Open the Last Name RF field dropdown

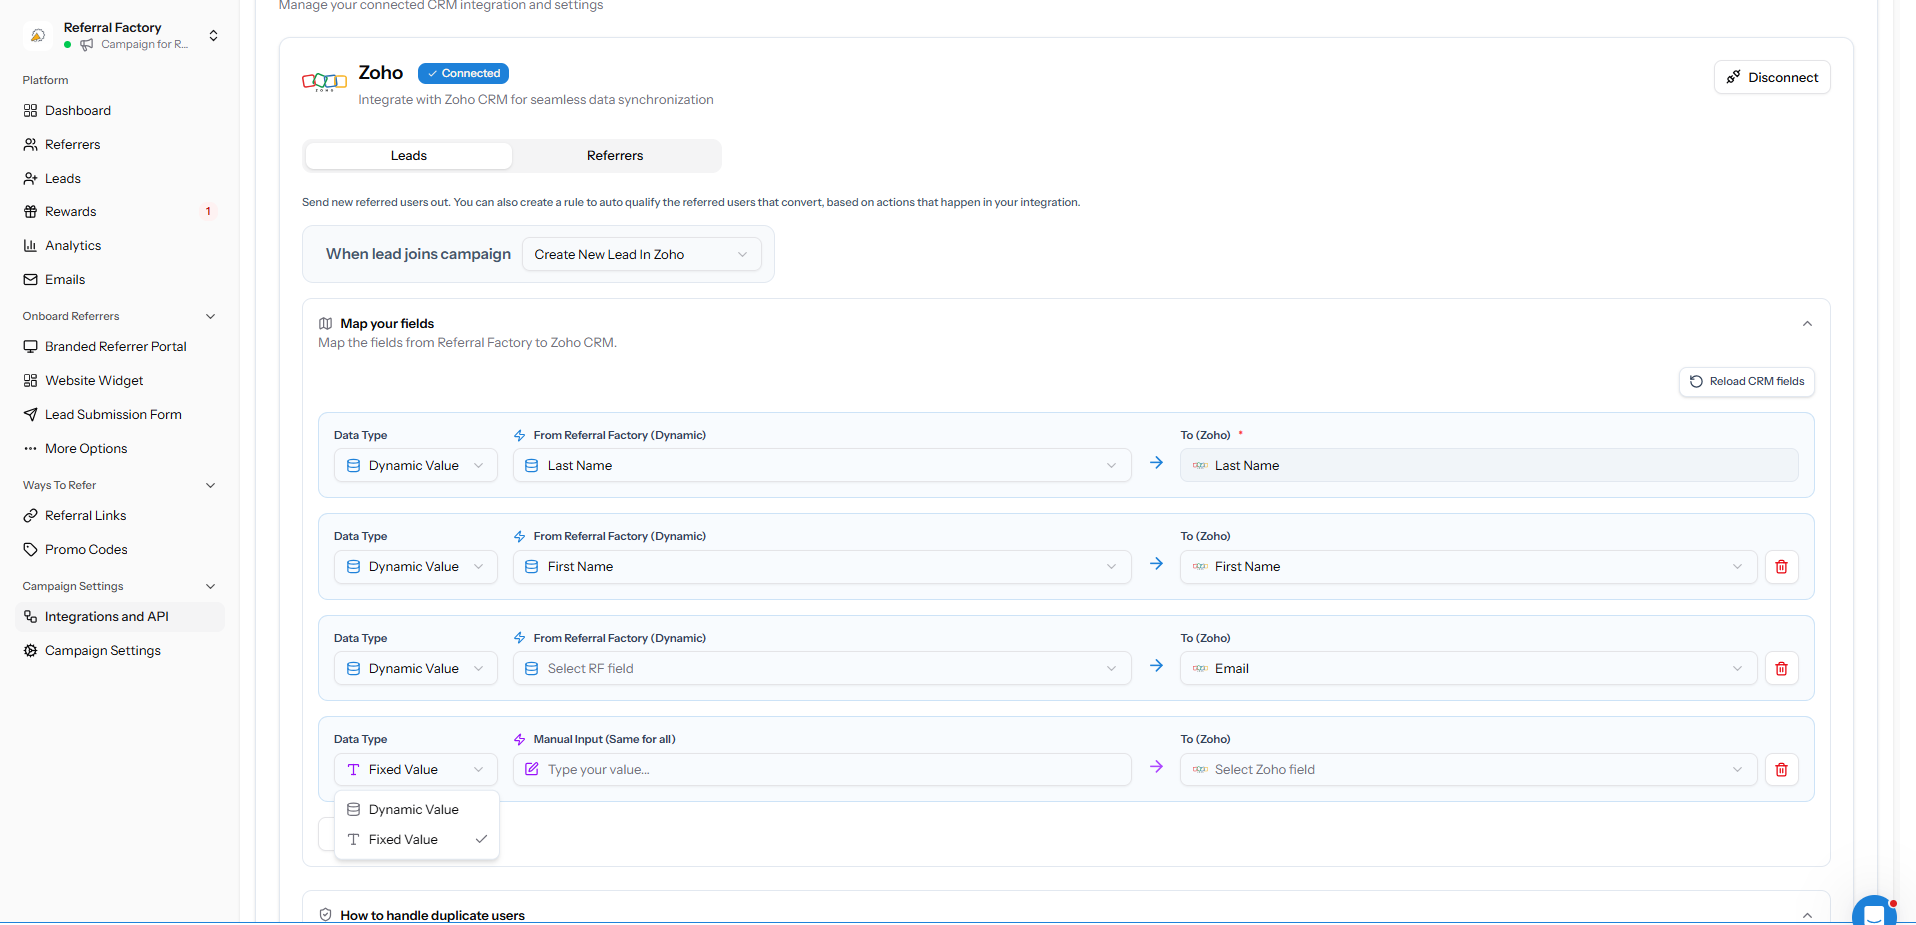click(822, 466)
